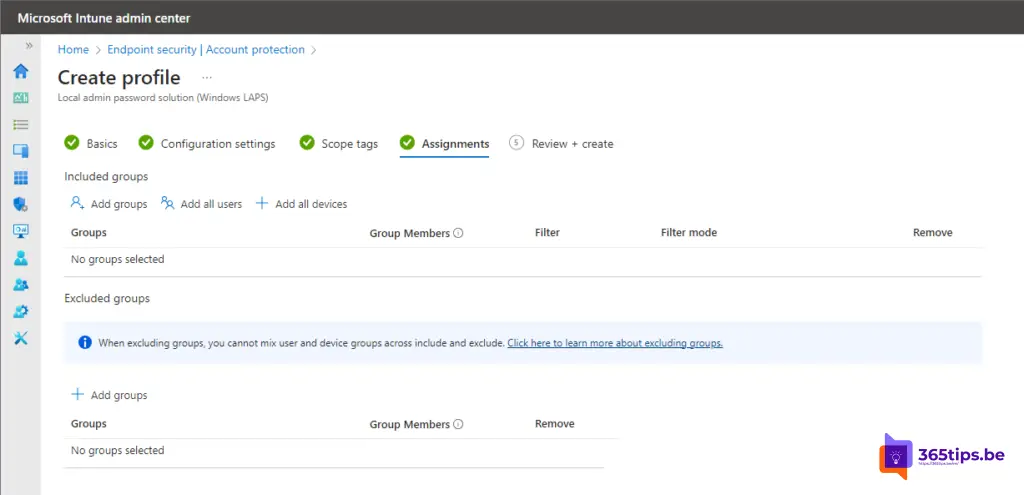Show info for included Group Members
This screenshot has width=1024, height=495.
point(458,233)
